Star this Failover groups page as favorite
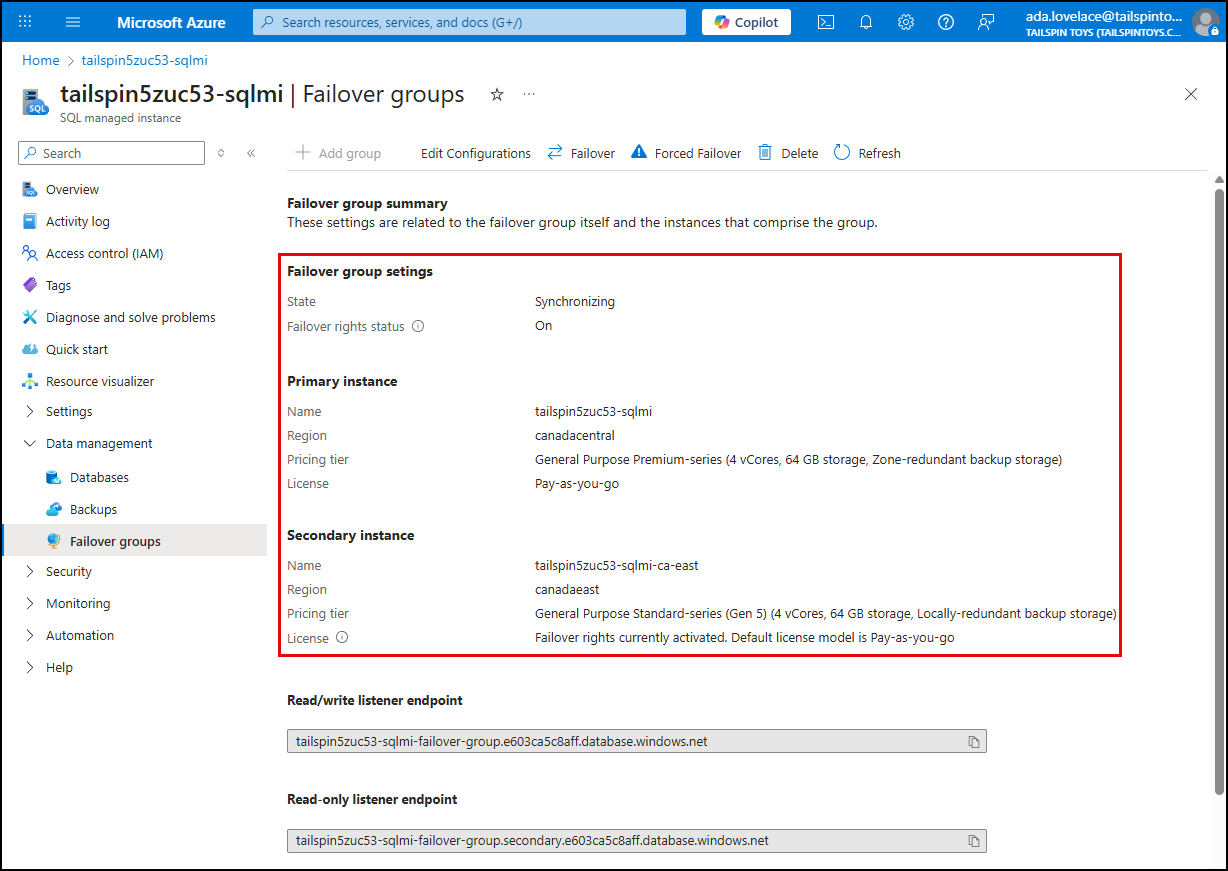 click(497, 94)
